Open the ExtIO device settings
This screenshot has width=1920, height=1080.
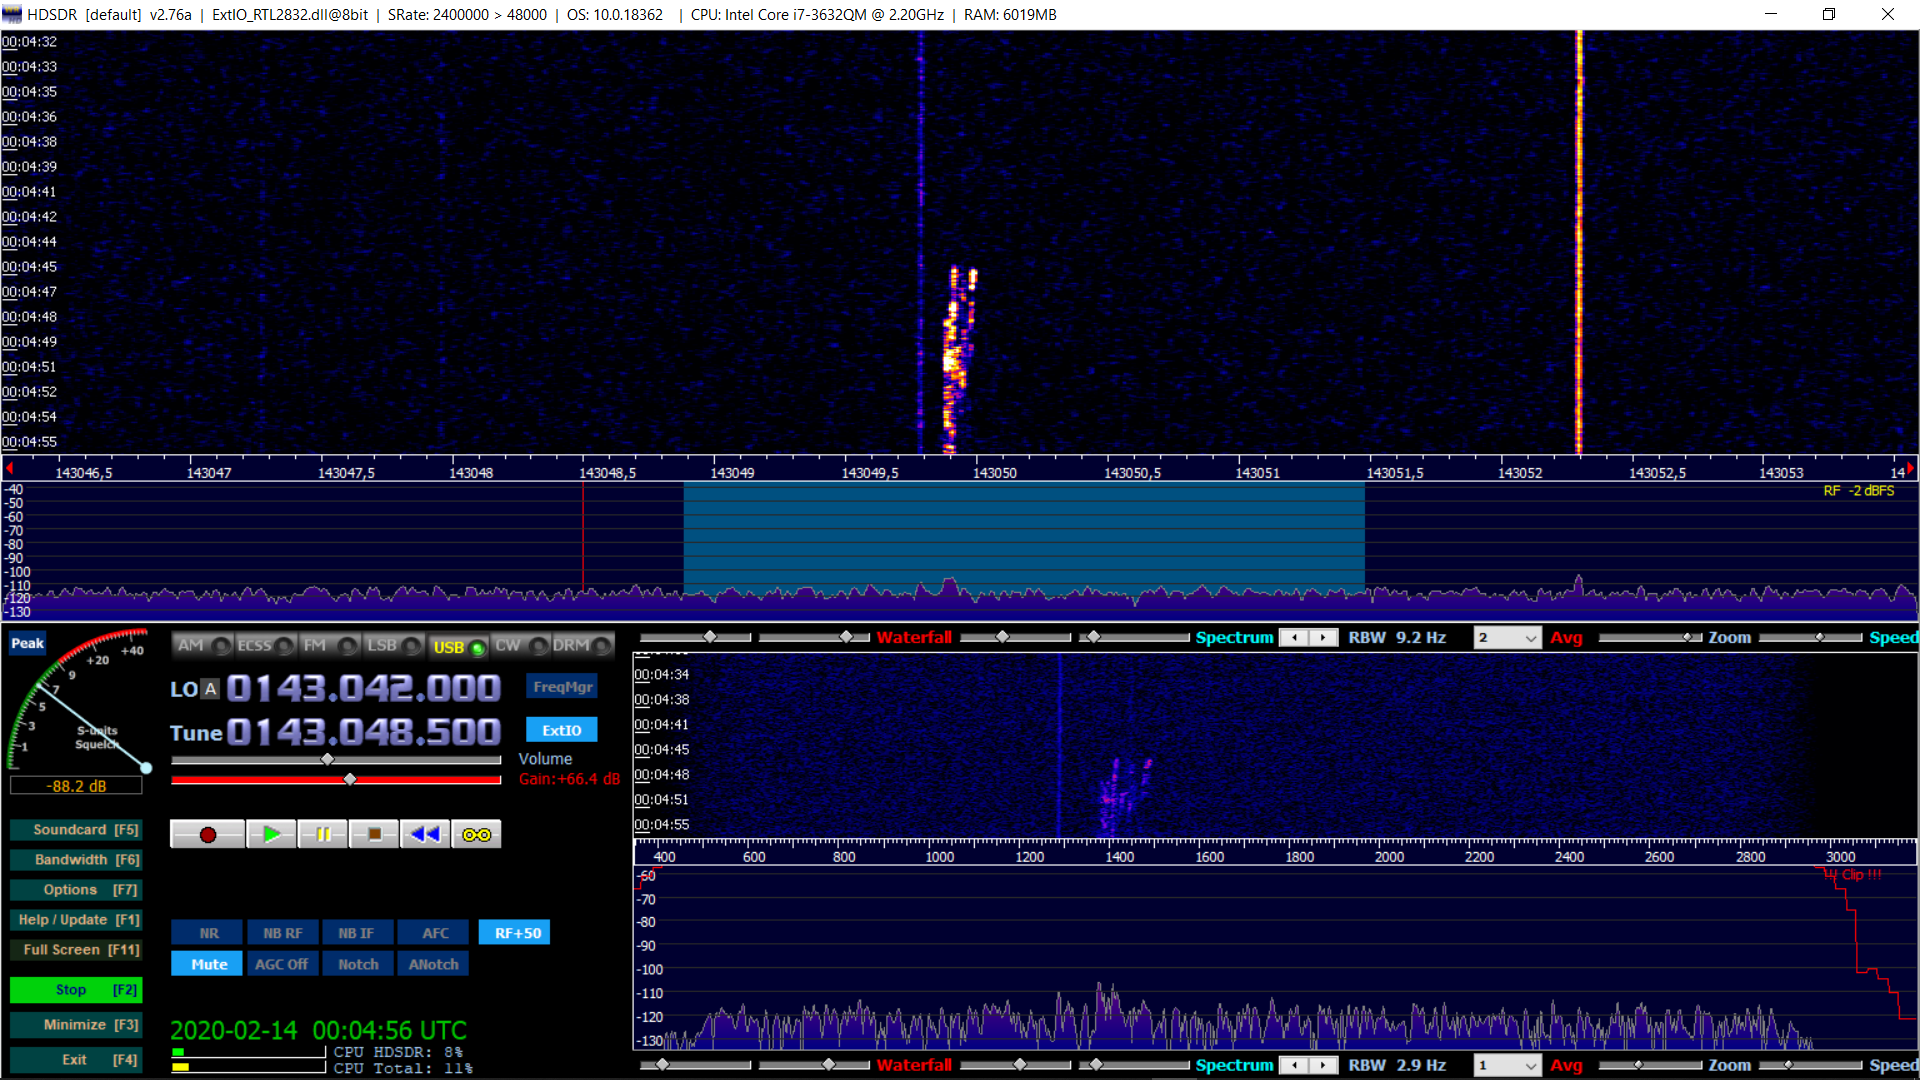coord(562,730)
